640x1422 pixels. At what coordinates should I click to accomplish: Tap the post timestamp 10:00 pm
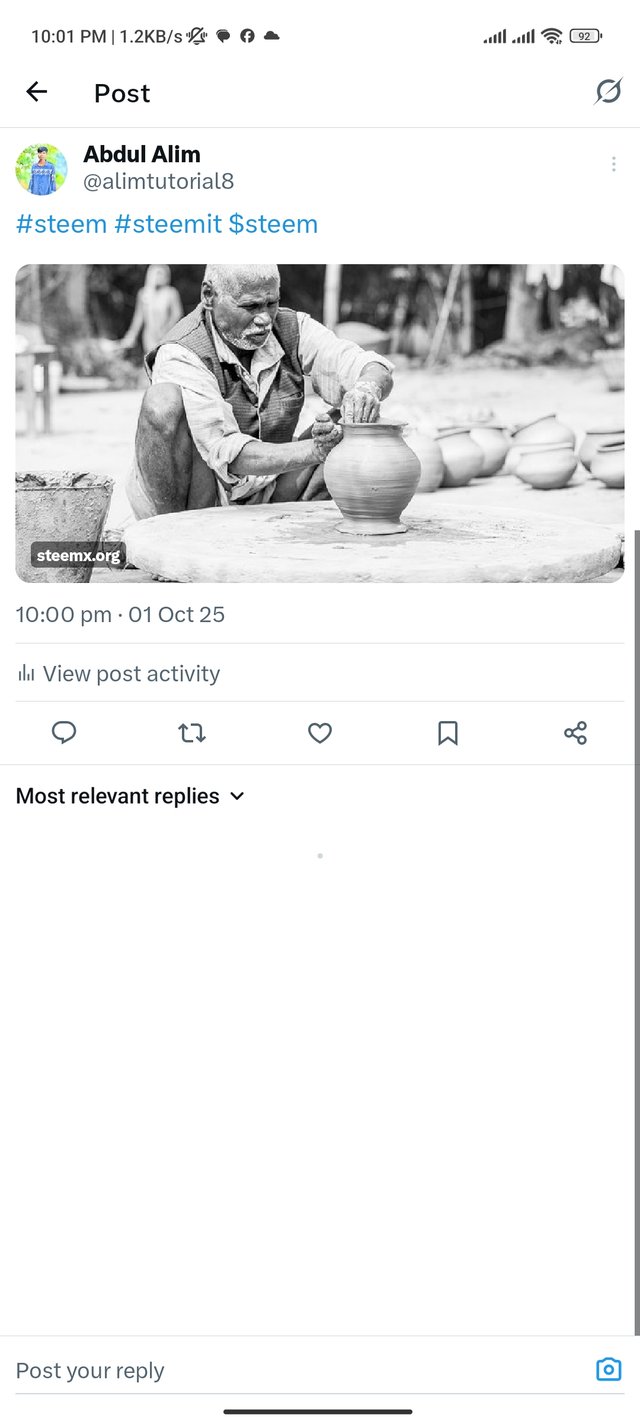pos(63,614)
